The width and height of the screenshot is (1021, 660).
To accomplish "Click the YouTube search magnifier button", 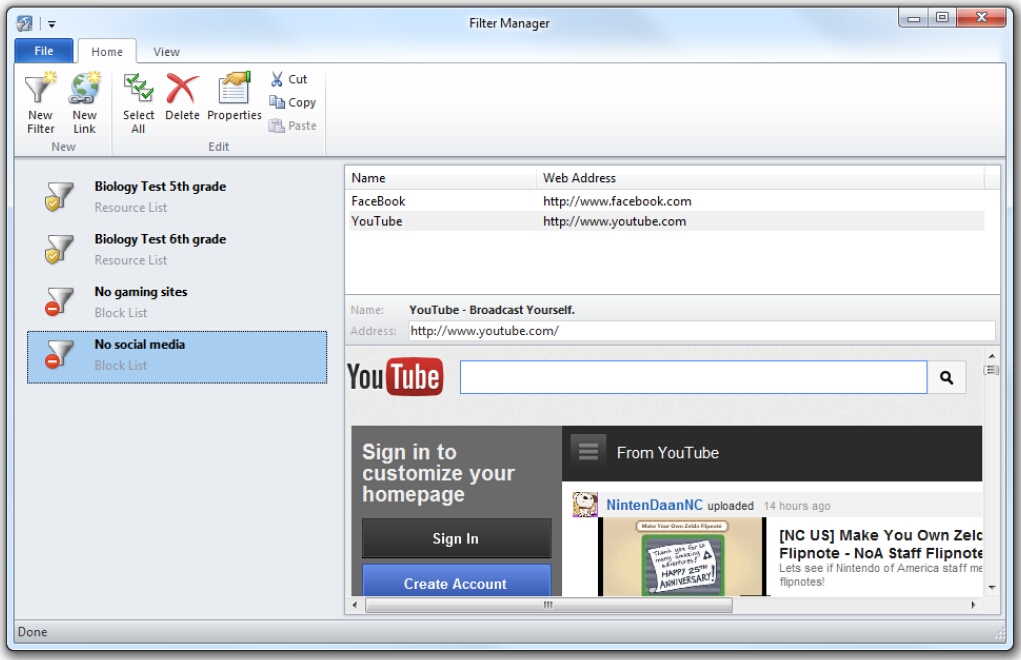I will 947,378.
